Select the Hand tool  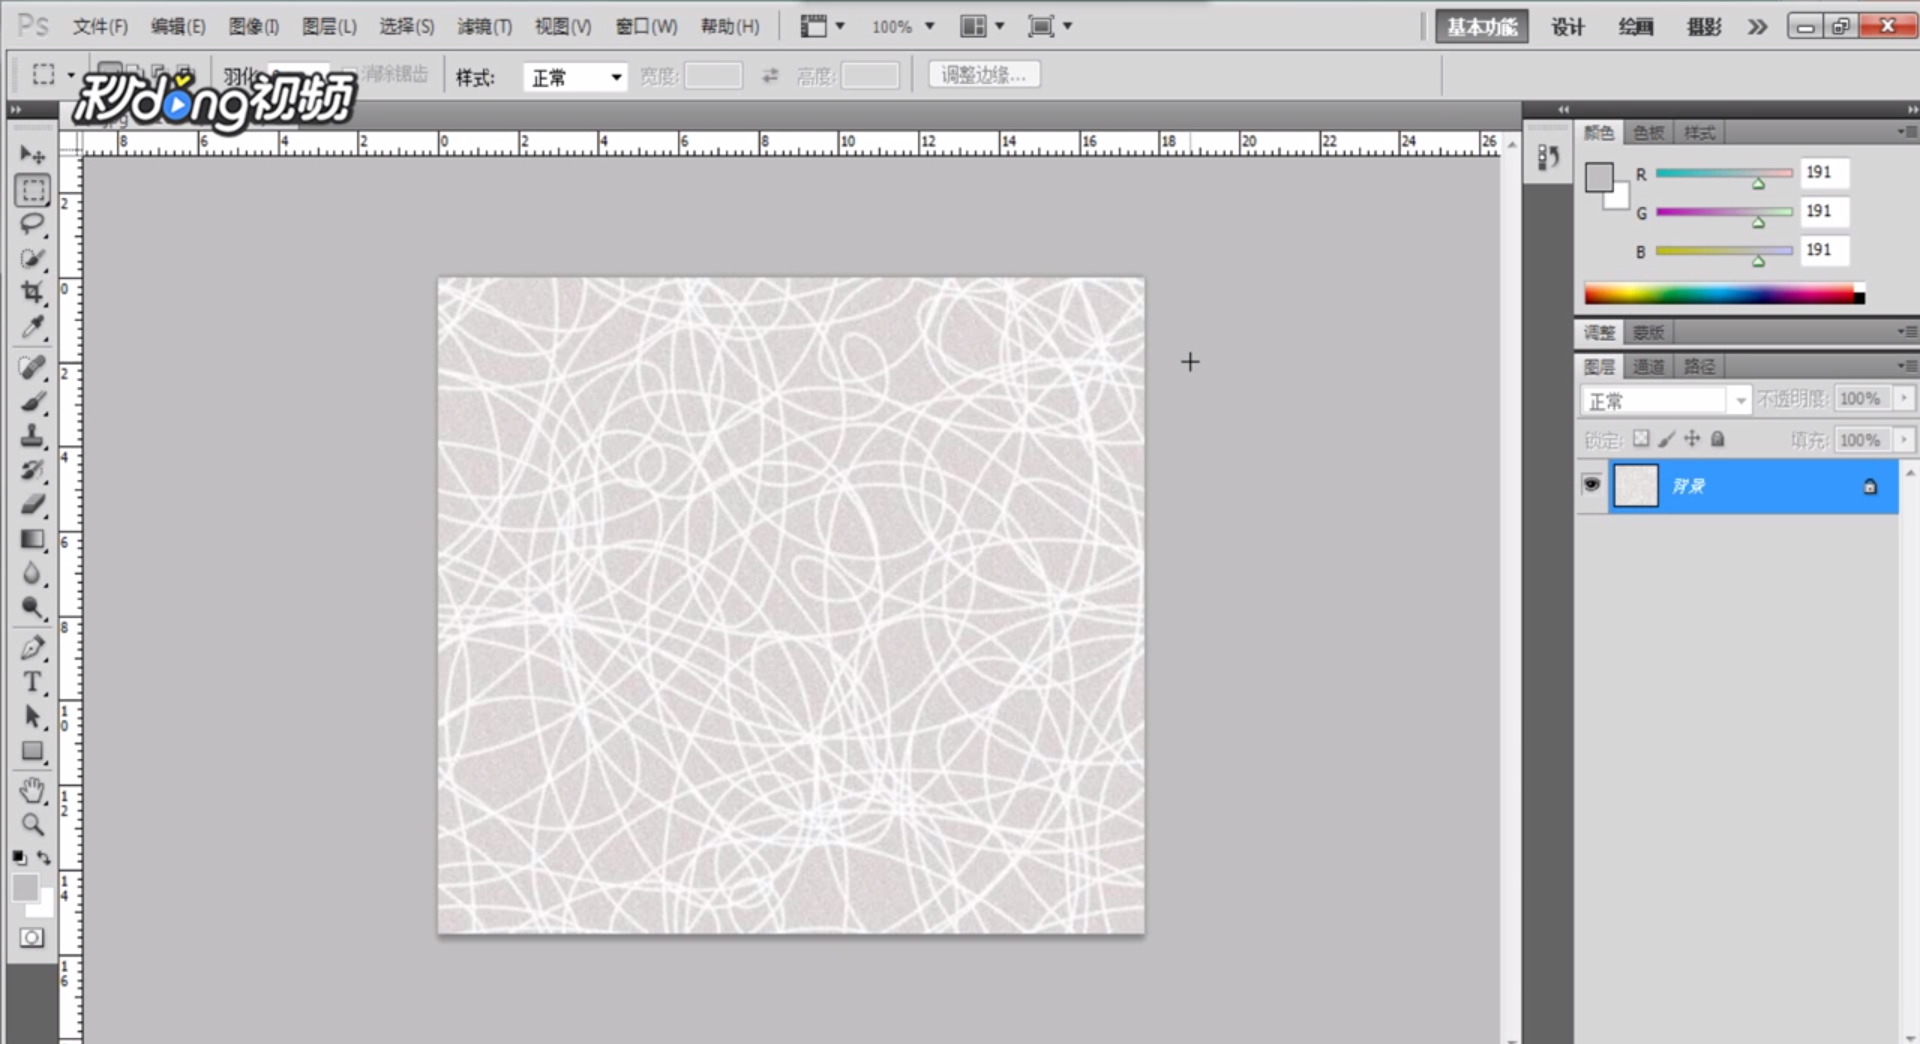point(32,791)
